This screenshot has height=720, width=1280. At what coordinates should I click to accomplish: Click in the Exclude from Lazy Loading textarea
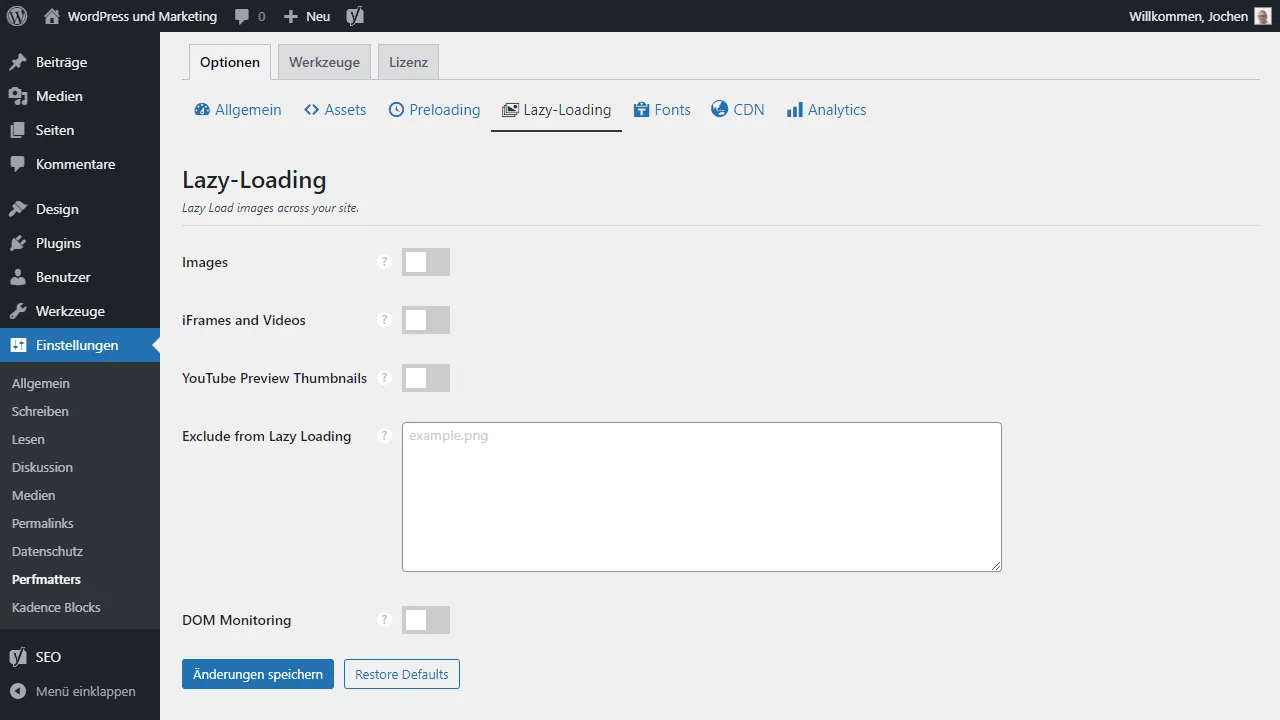point(702,497)
